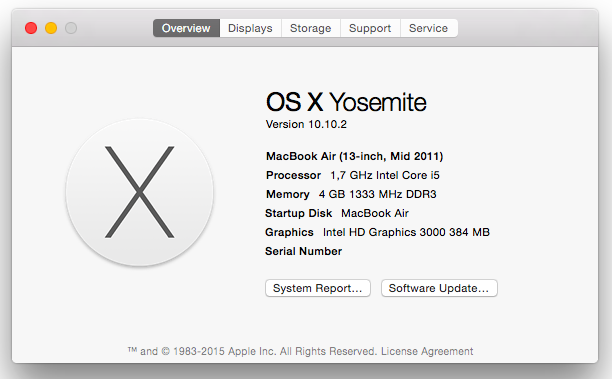Click the Intel HD Graphics 3000 line

click(377, 232)
